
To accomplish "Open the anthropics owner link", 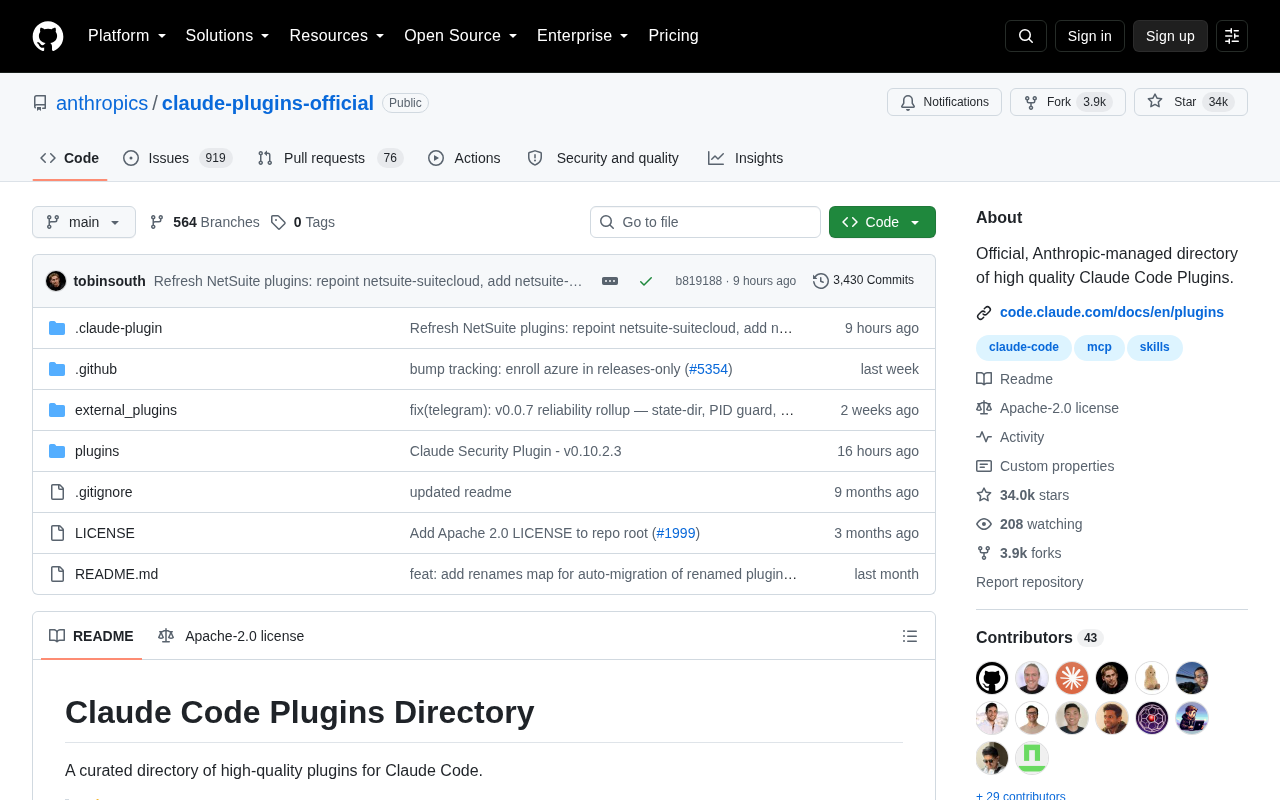I will (x=102, y=103).
